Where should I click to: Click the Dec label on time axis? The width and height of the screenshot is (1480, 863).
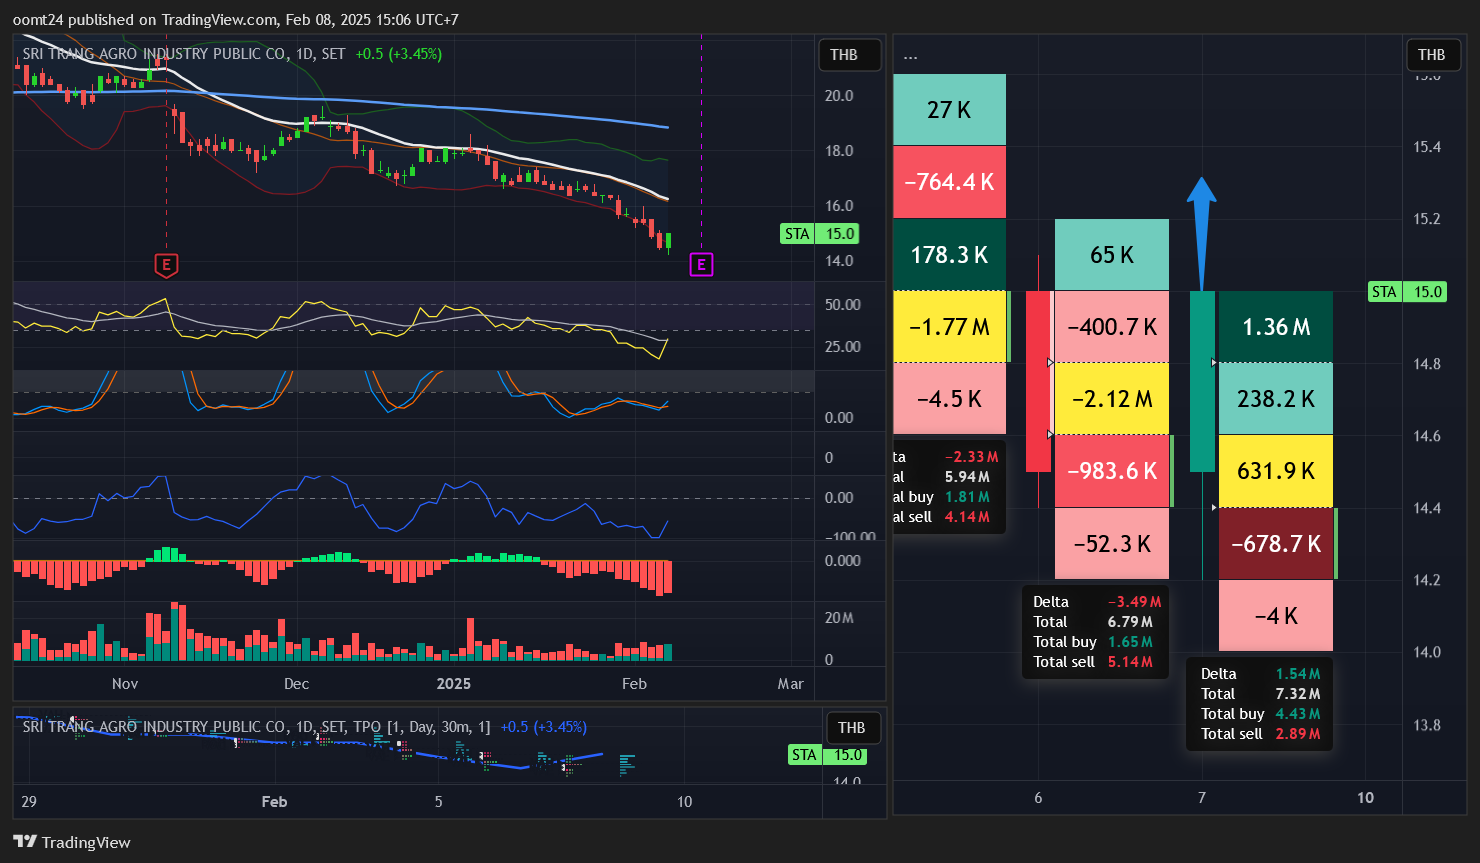coord(297,684)
